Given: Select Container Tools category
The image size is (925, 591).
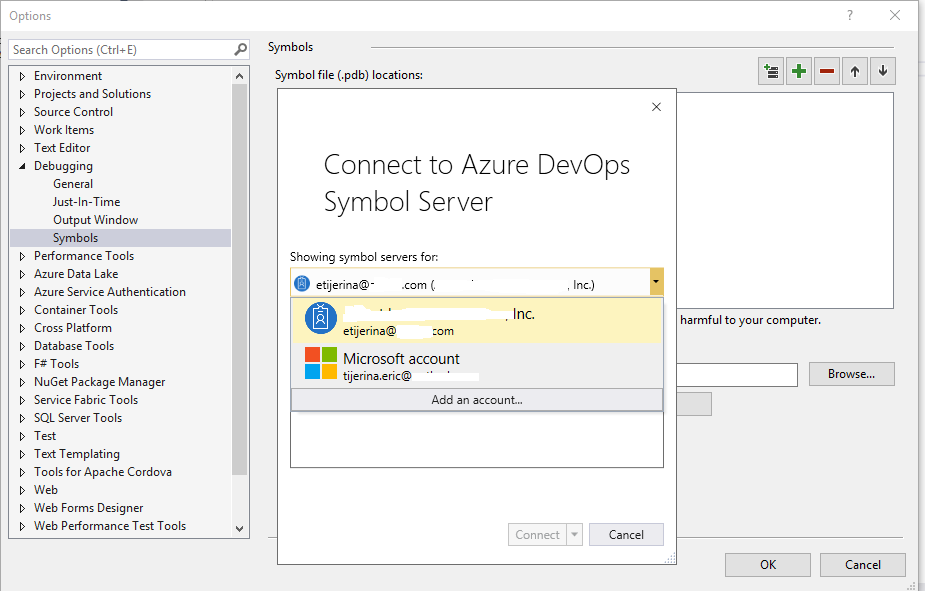Looking at the screenshot, I should pyautogui.click(x=76, y=310).
